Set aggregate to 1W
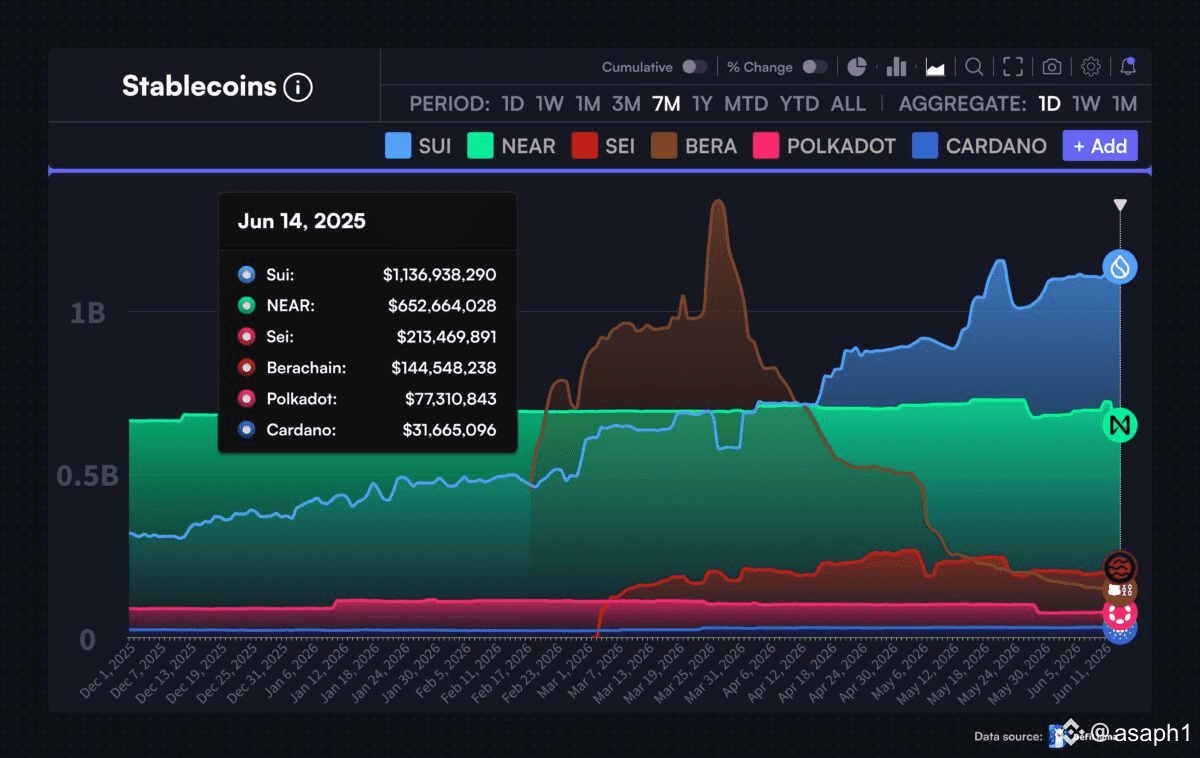 (1086, 104)
